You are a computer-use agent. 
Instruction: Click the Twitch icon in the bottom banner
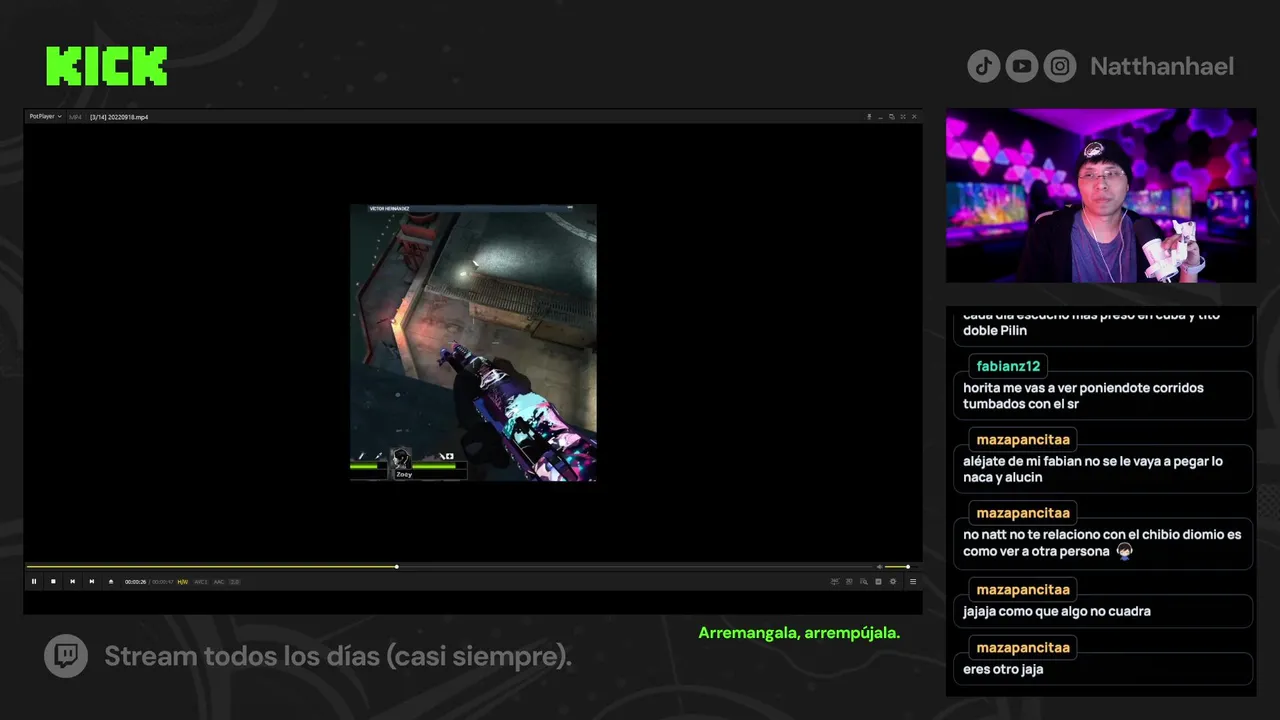(x=66, y=656)
